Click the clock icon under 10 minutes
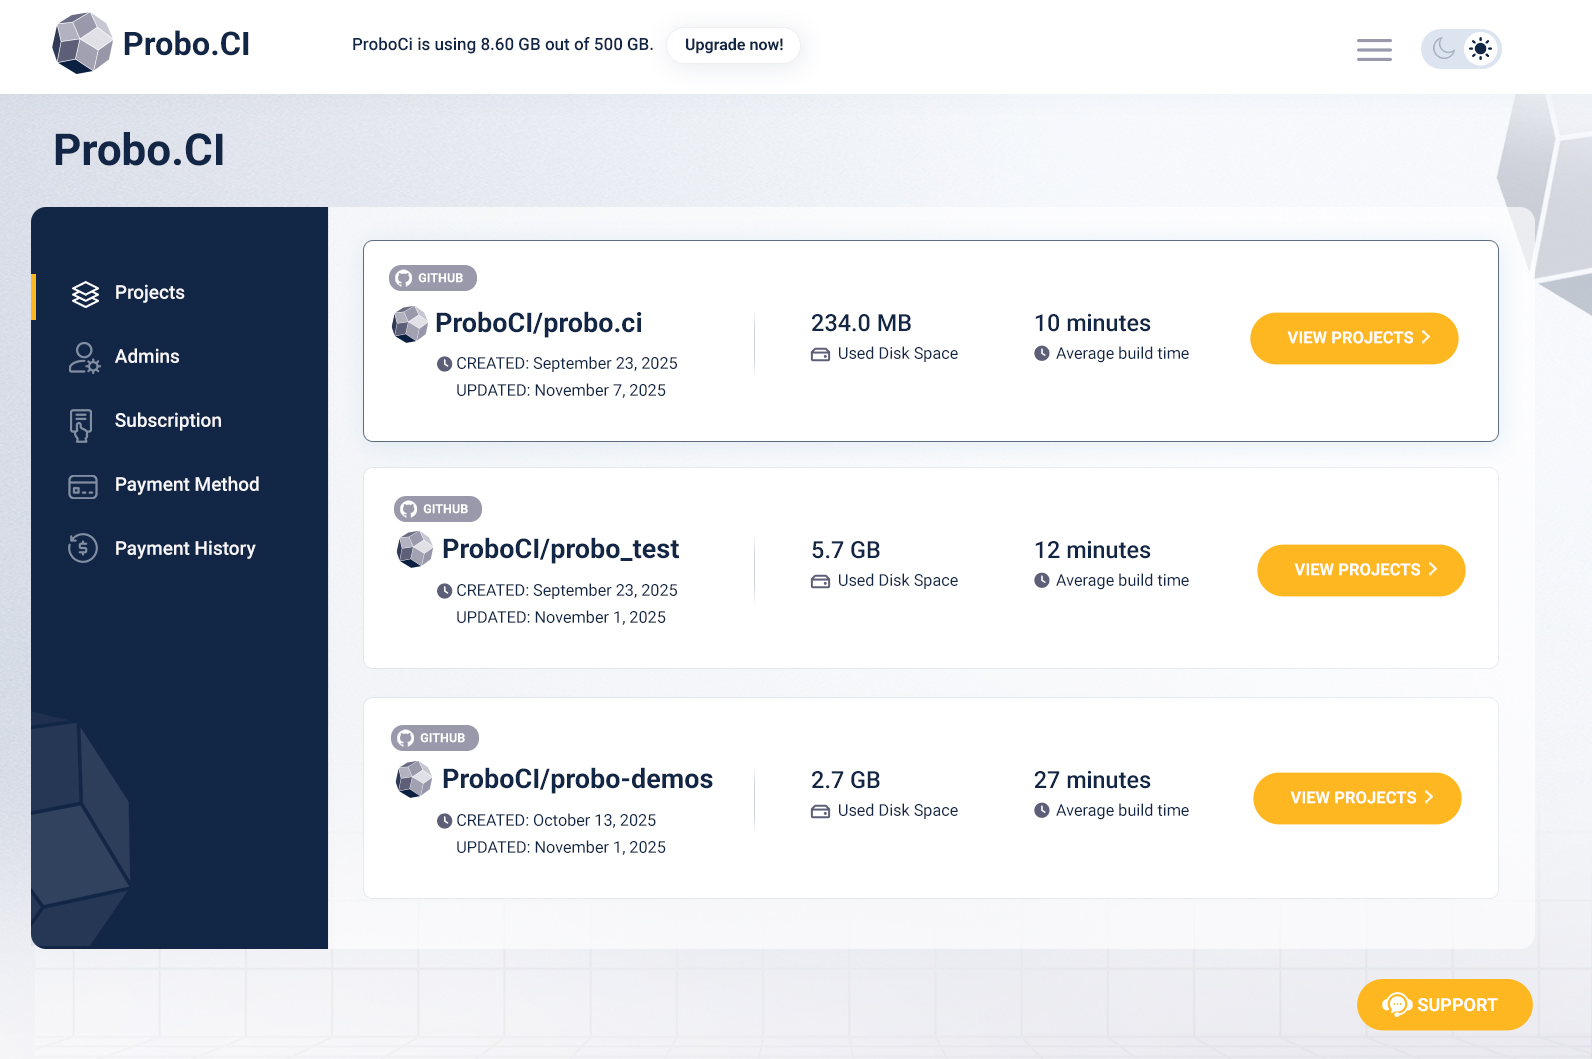Image resolution: width=1592 pixels, height=1059 pixels. click(x=1042, y=353)
